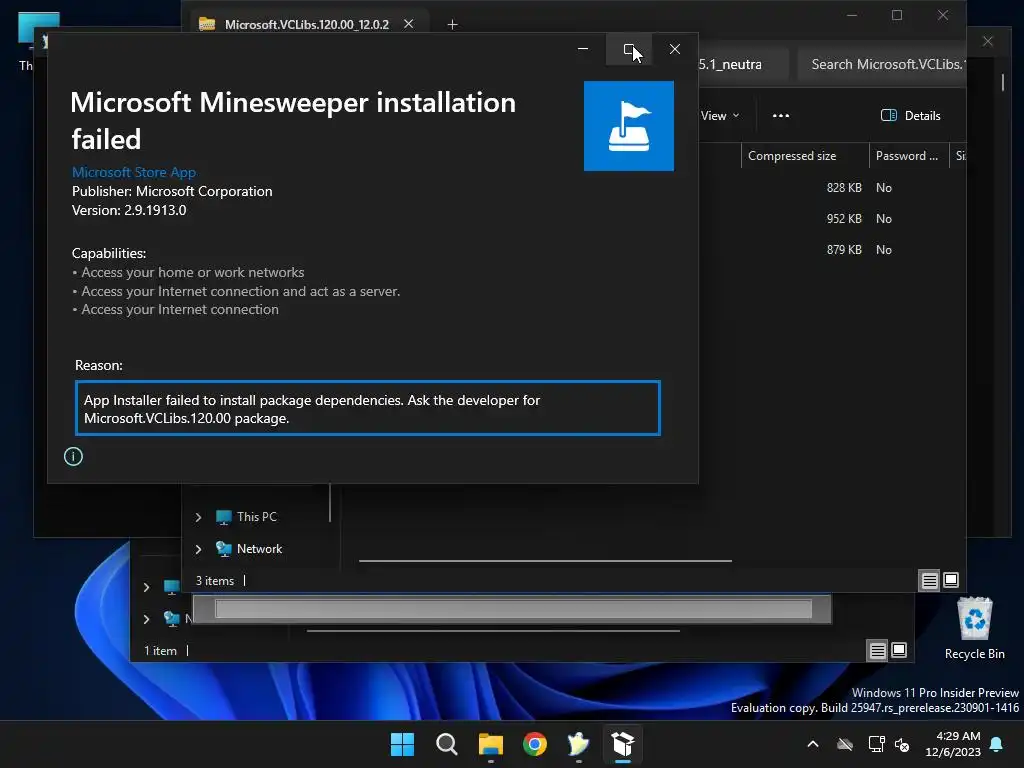Select the 879 KB file row
Screen dimensions: 1024x768
coord(833,250)
